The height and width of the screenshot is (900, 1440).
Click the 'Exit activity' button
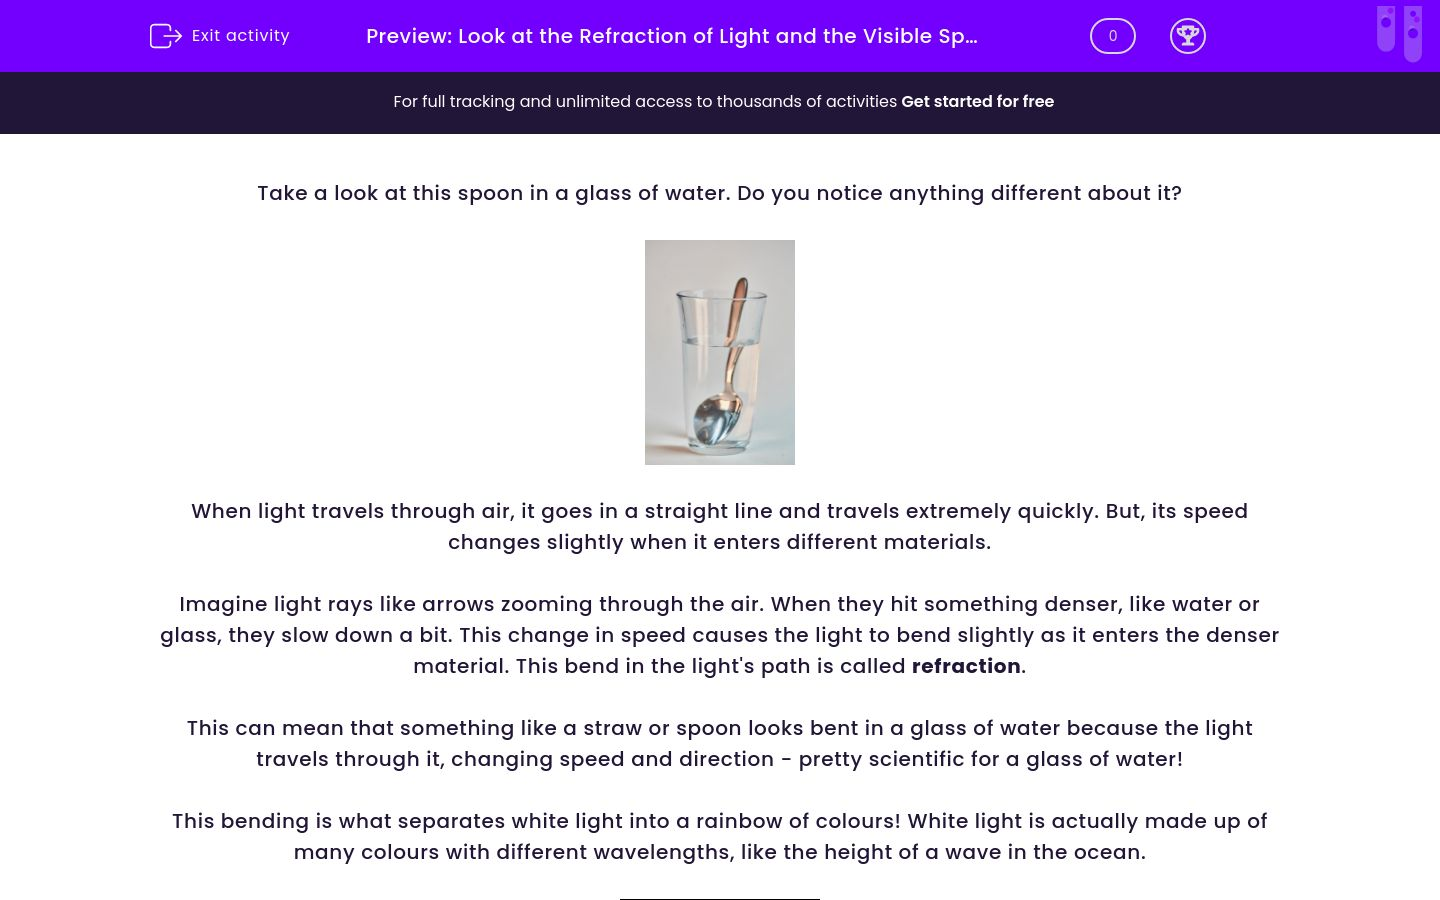[219, 35]
